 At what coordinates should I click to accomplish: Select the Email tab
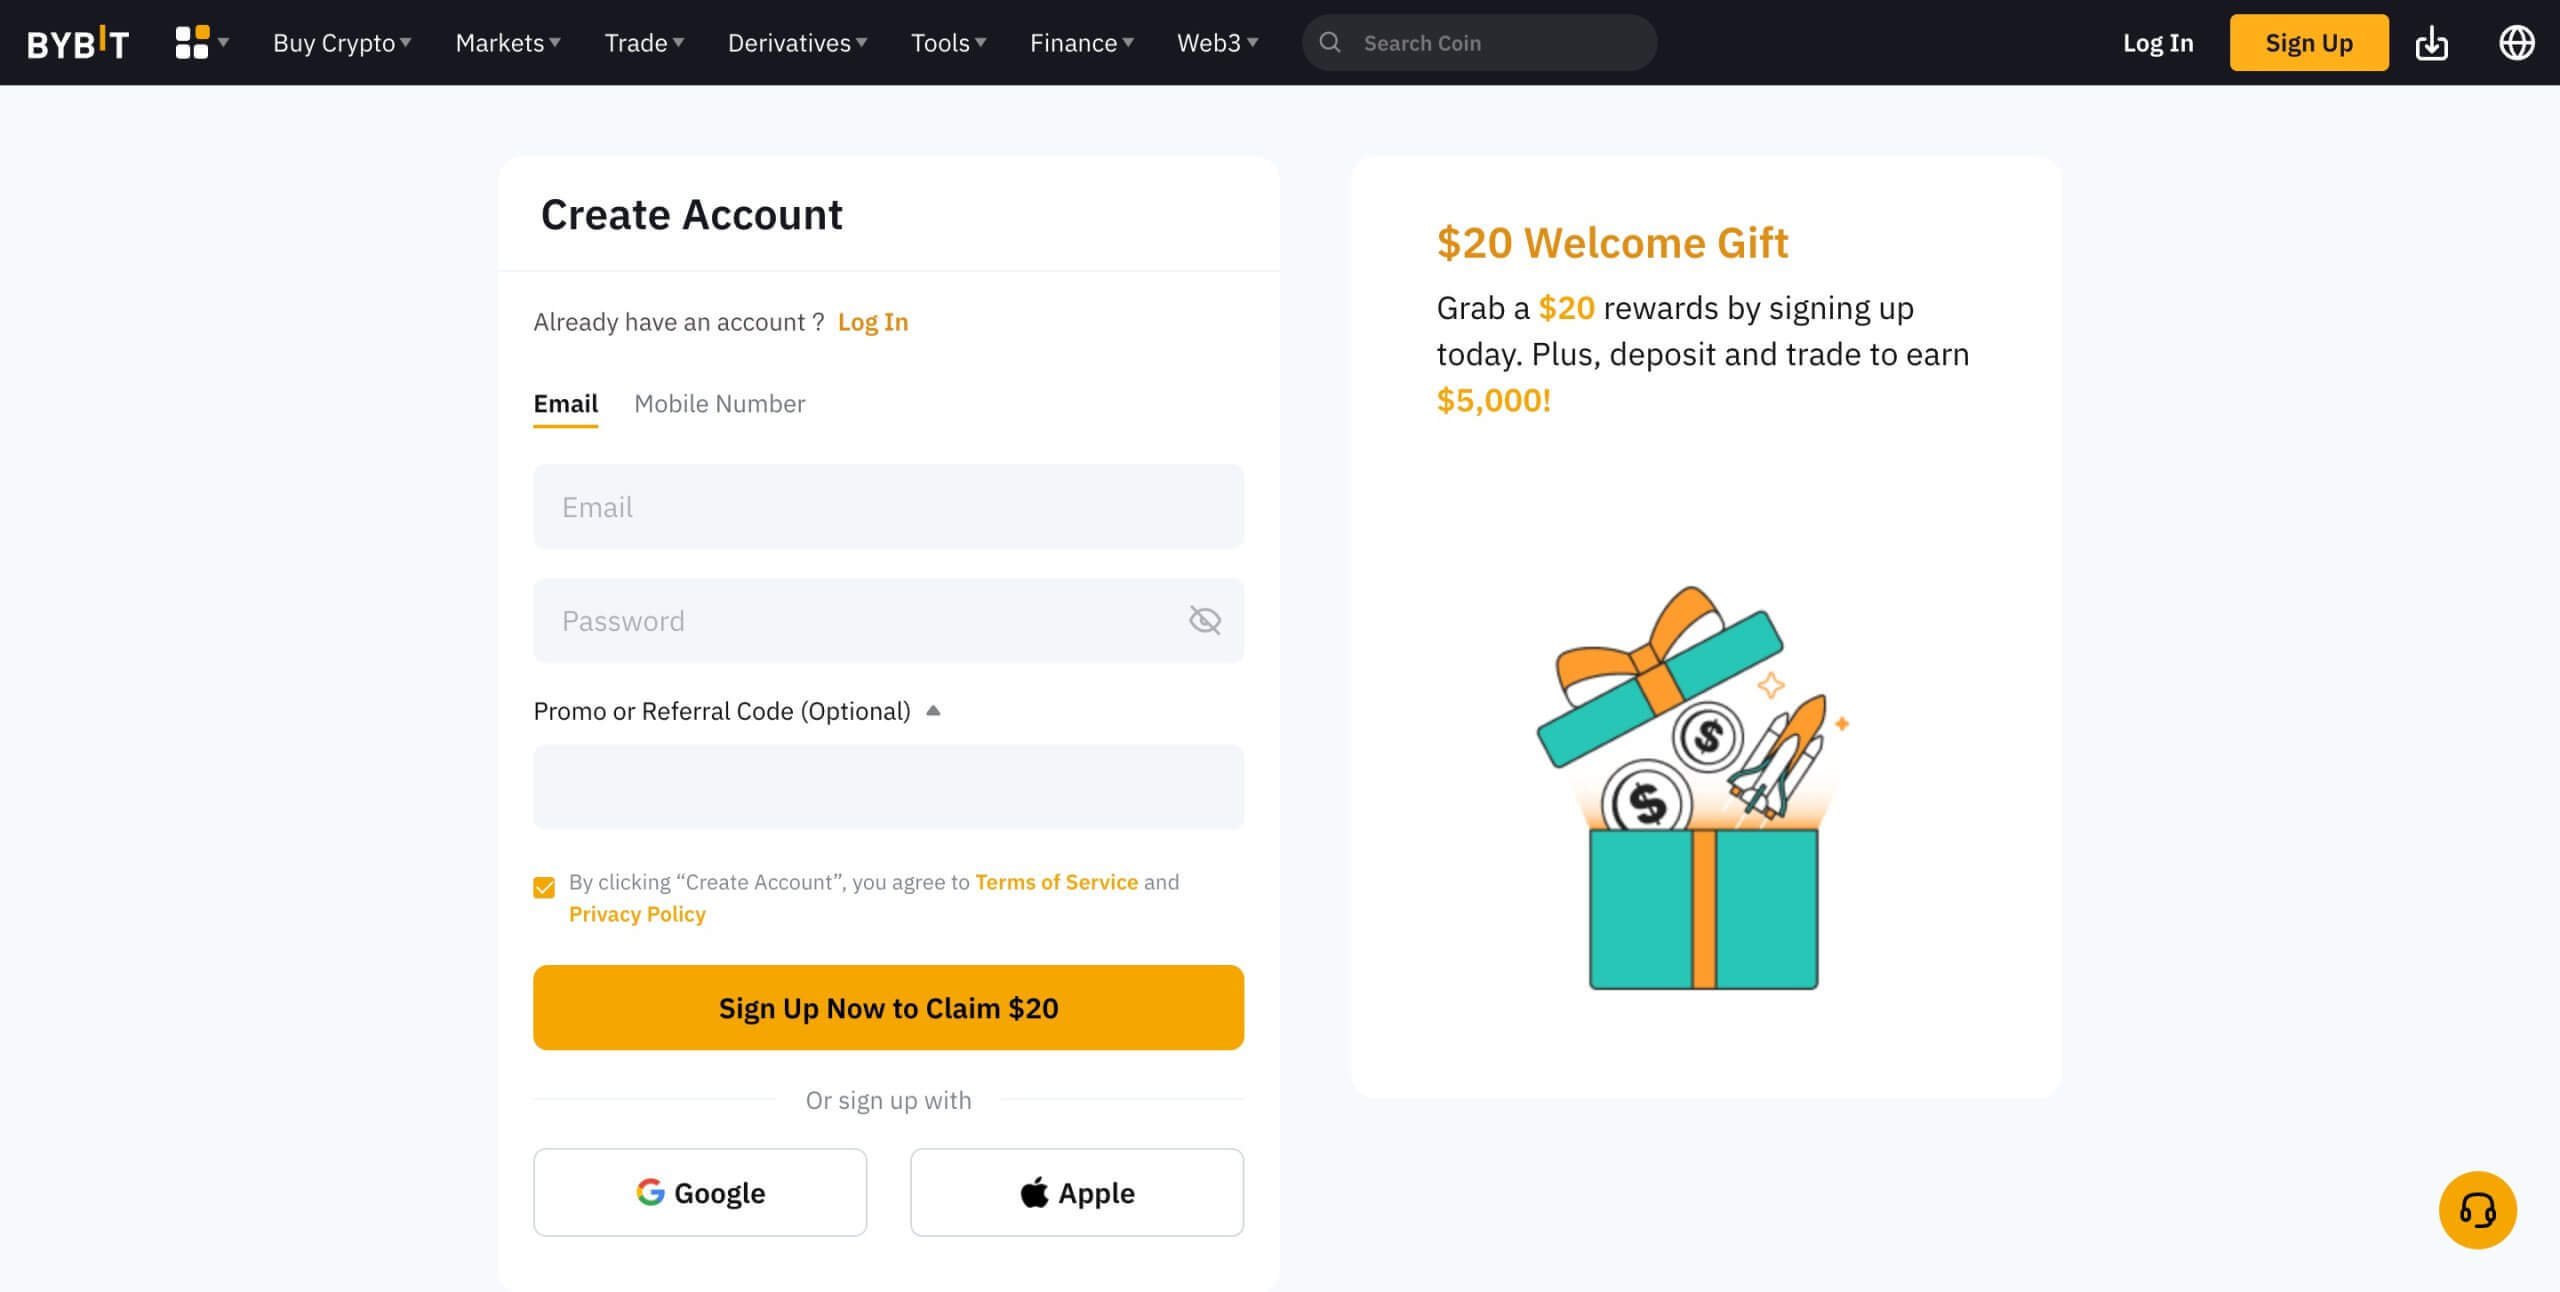pos(565,404)
